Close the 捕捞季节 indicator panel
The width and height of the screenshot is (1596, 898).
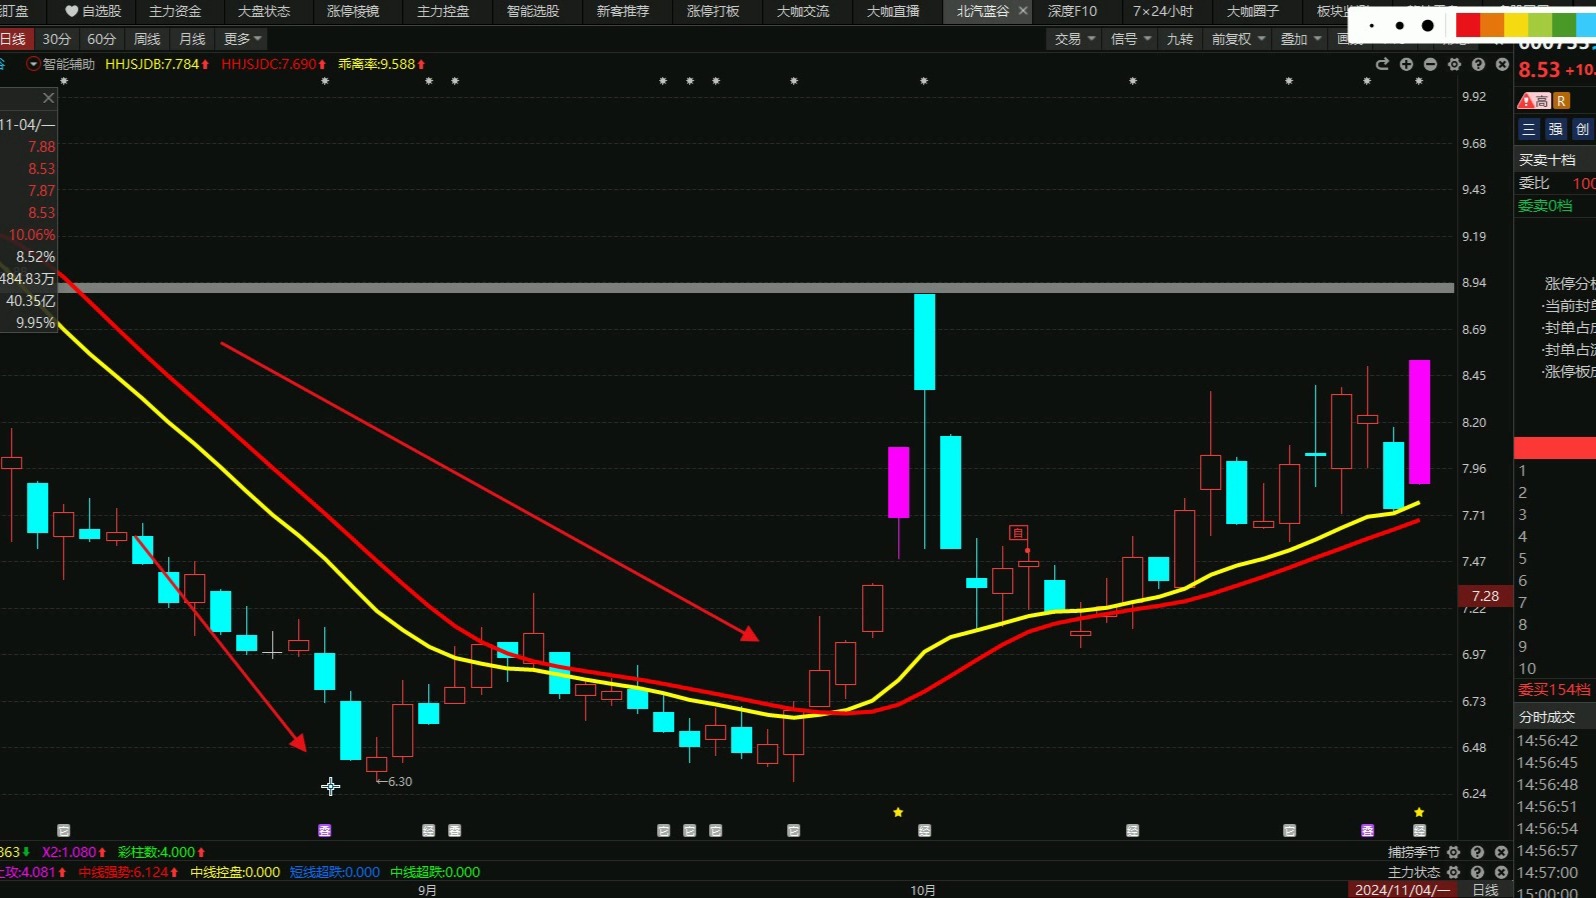click(x=1502, y=852)
